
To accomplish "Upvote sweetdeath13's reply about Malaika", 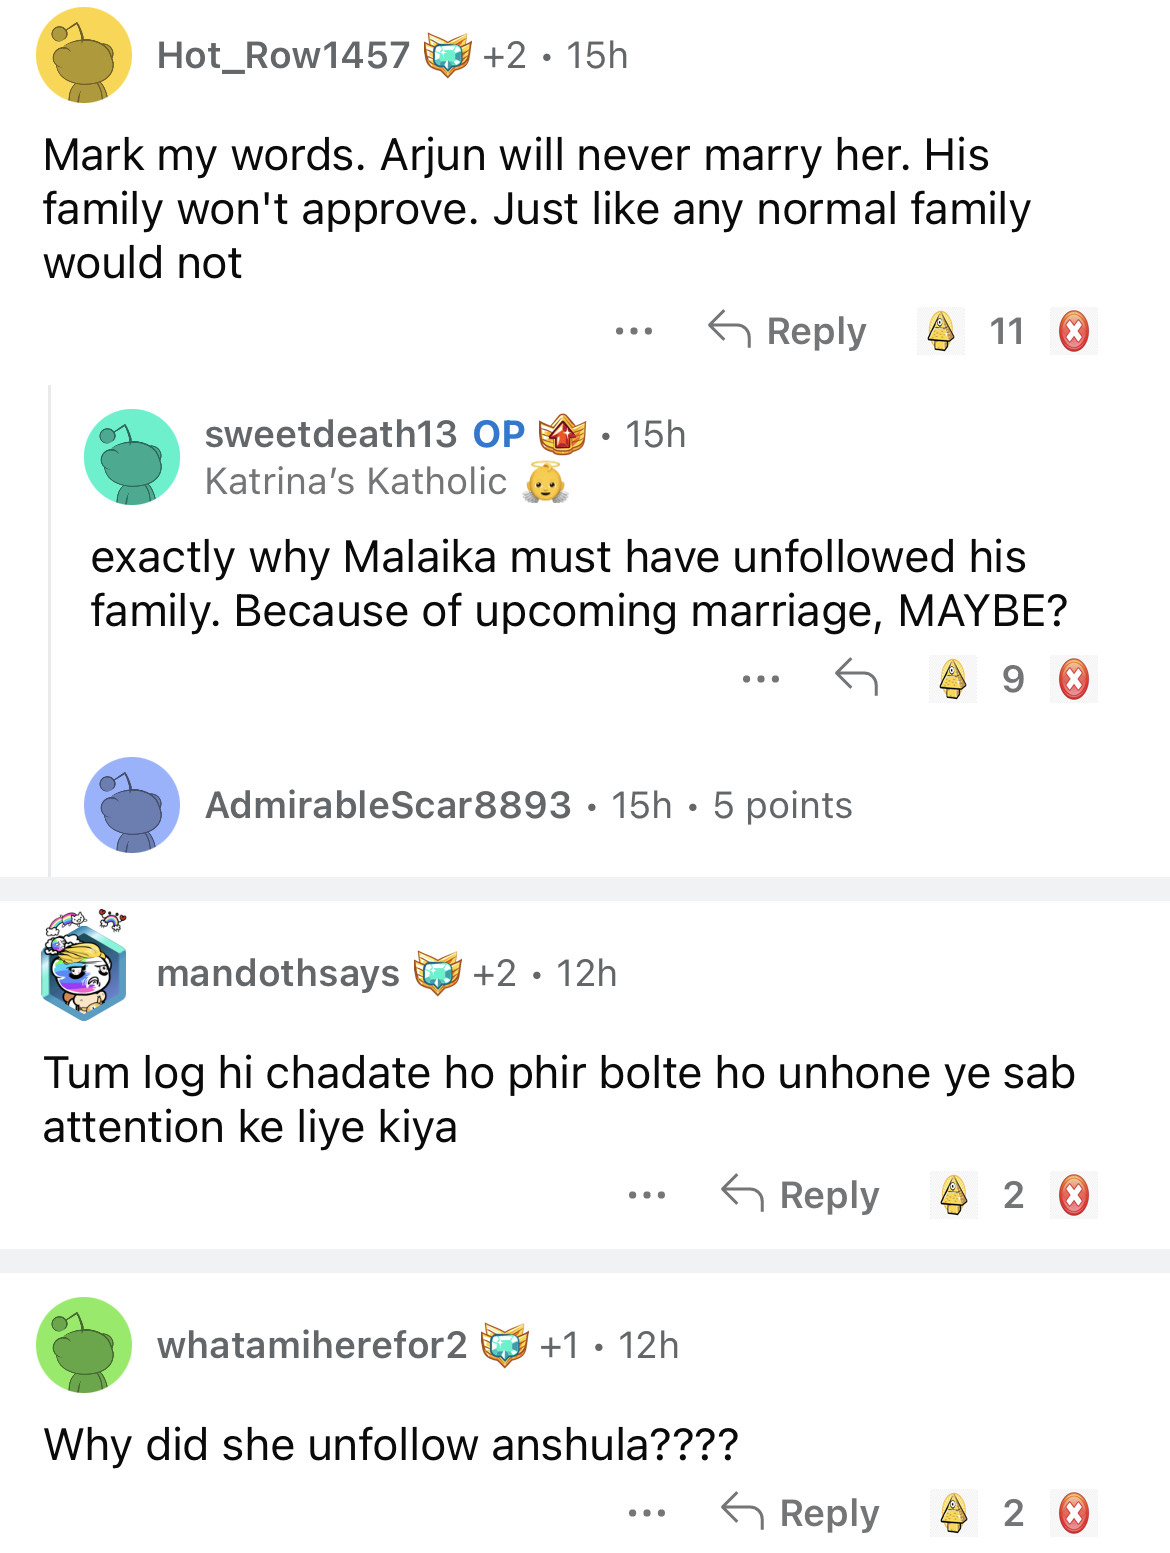I will click(952, 679).
